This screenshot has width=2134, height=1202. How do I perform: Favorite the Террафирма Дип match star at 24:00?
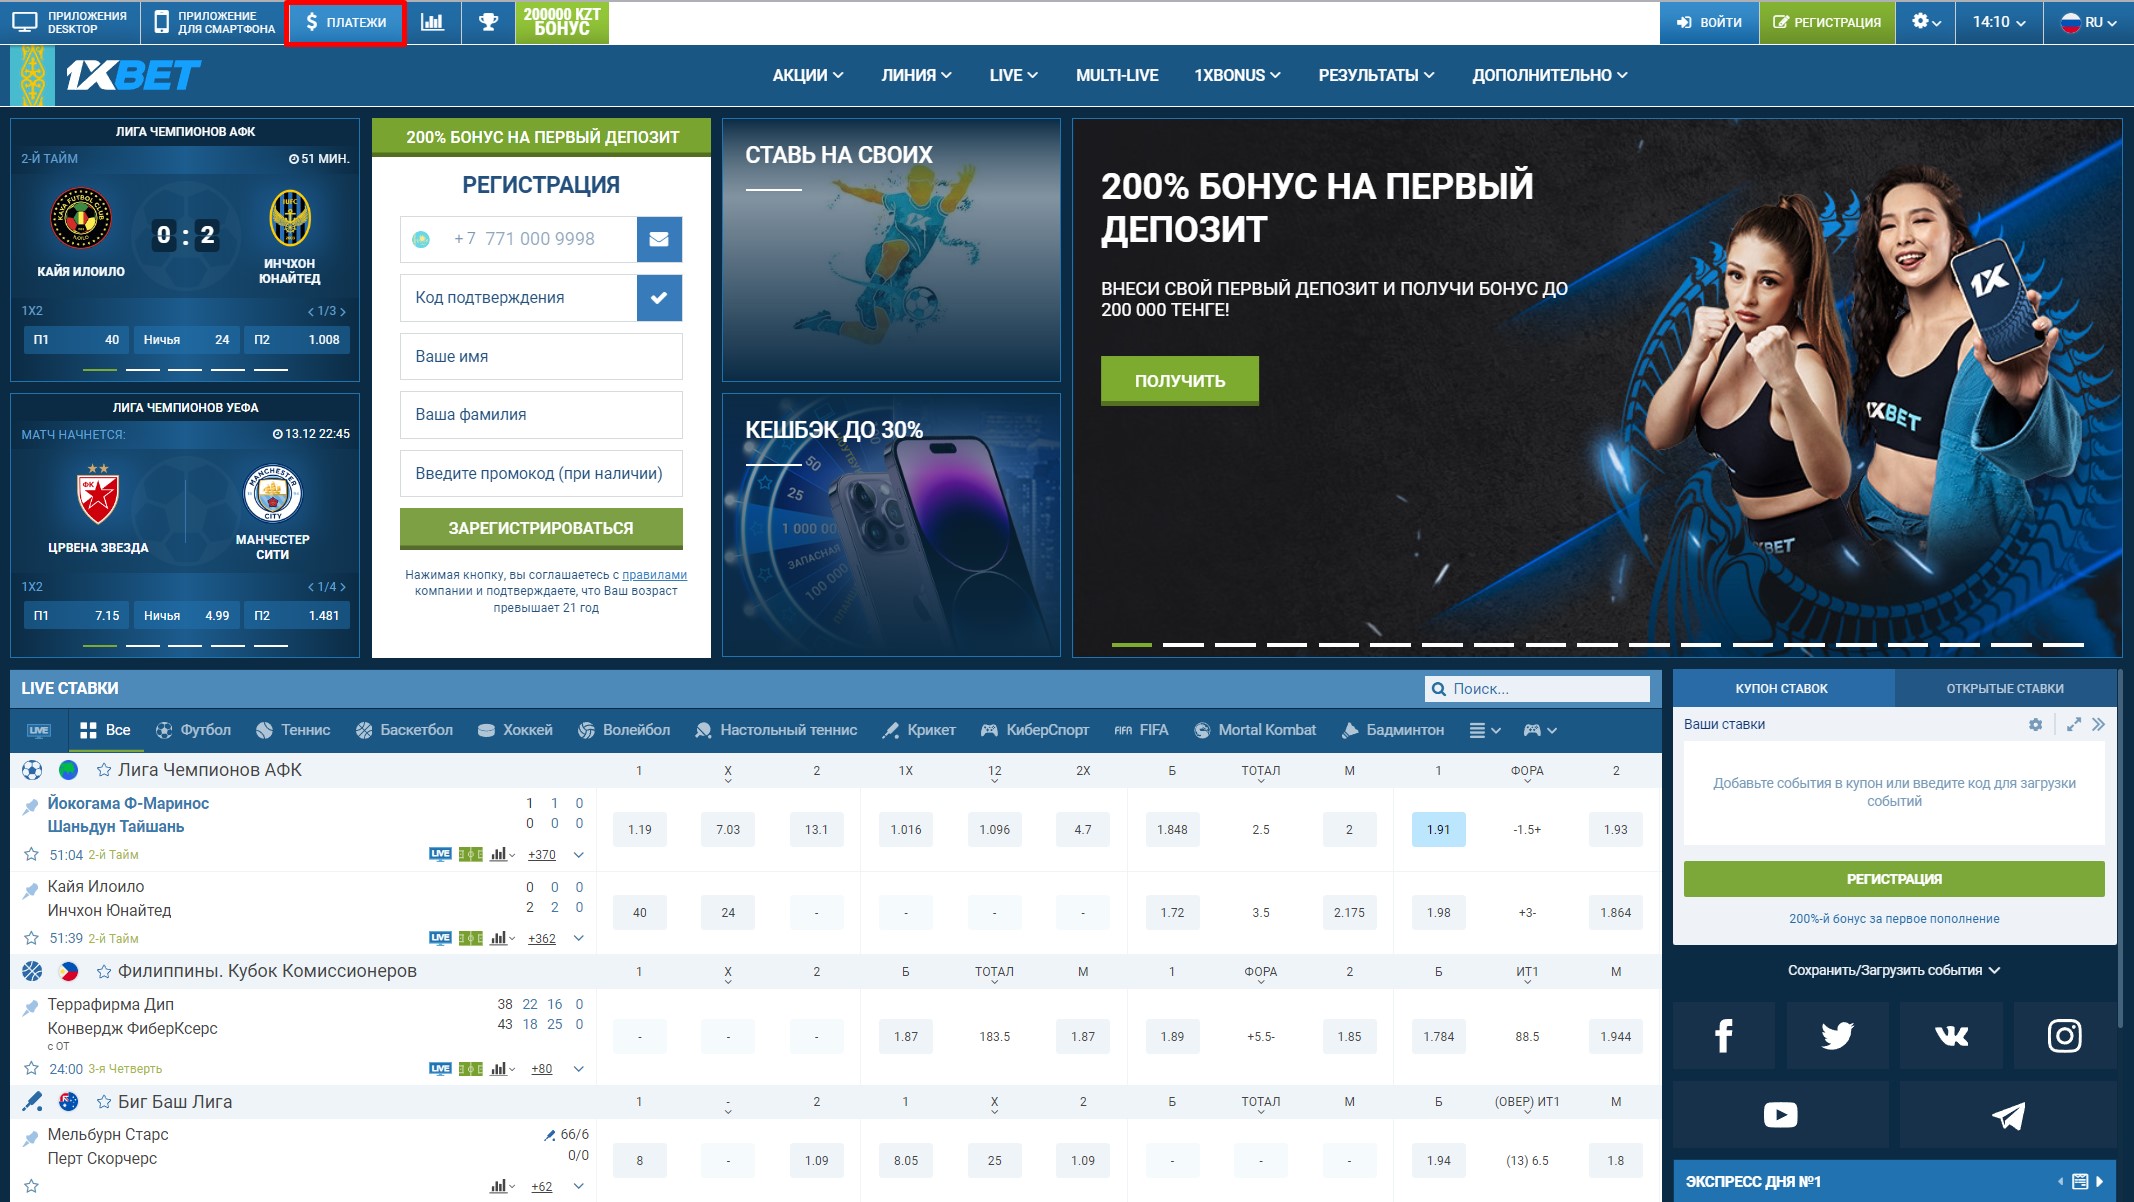coord(31,1068)
